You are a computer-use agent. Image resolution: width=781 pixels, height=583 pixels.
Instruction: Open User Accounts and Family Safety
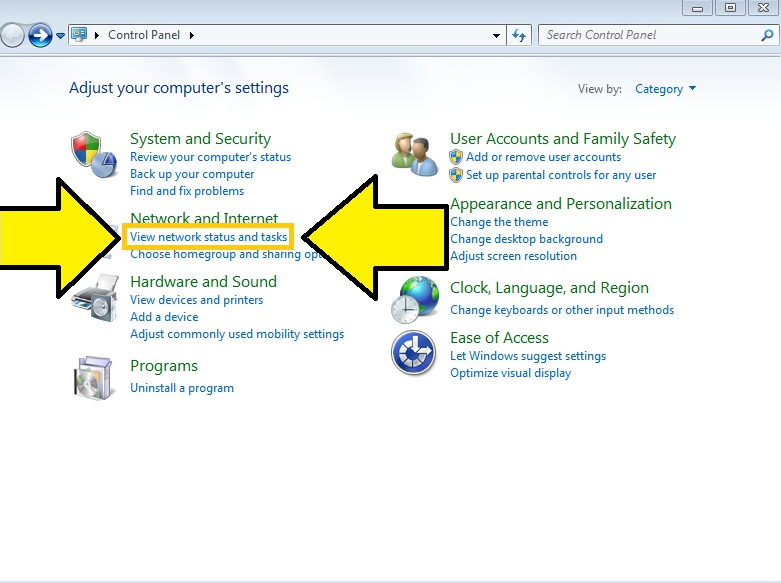coord(563,139)
